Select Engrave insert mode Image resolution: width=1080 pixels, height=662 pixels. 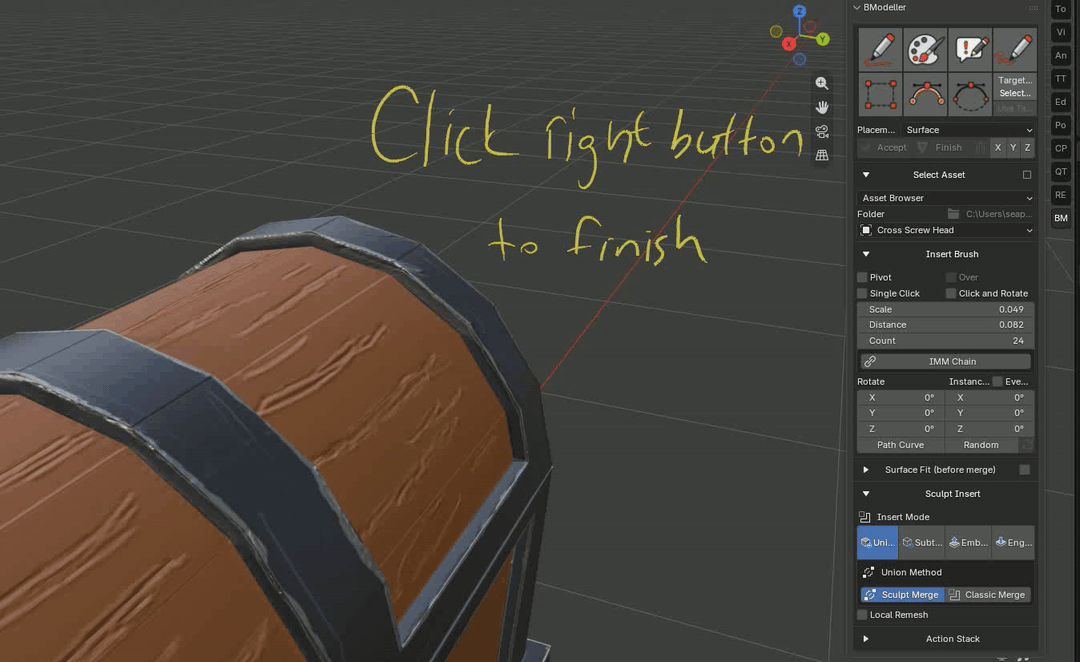[1013, 543]
